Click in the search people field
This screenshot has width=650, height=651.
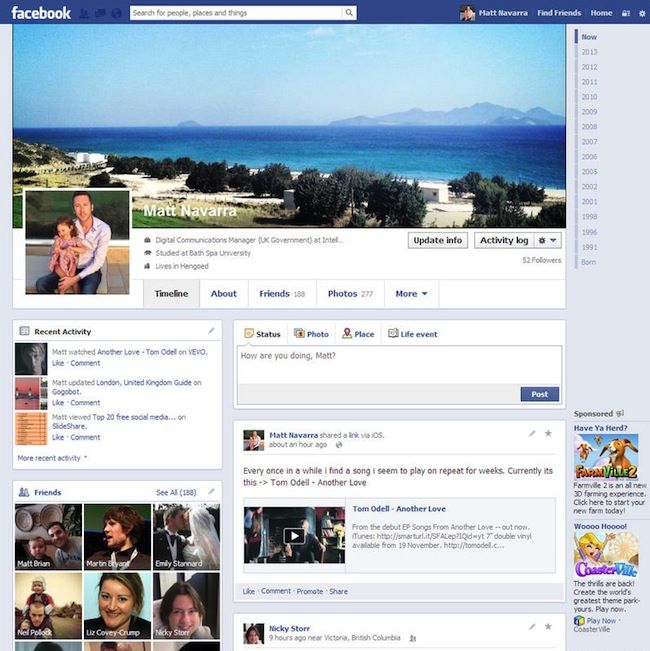(236, 13)
